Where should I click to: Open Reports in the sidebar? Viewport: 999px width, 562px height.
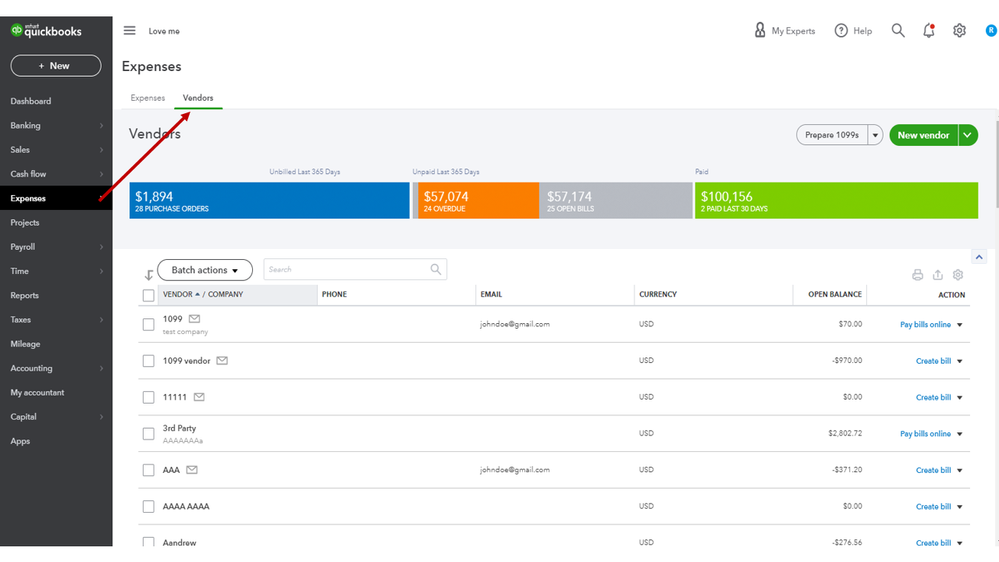click(x=25, y=296)
